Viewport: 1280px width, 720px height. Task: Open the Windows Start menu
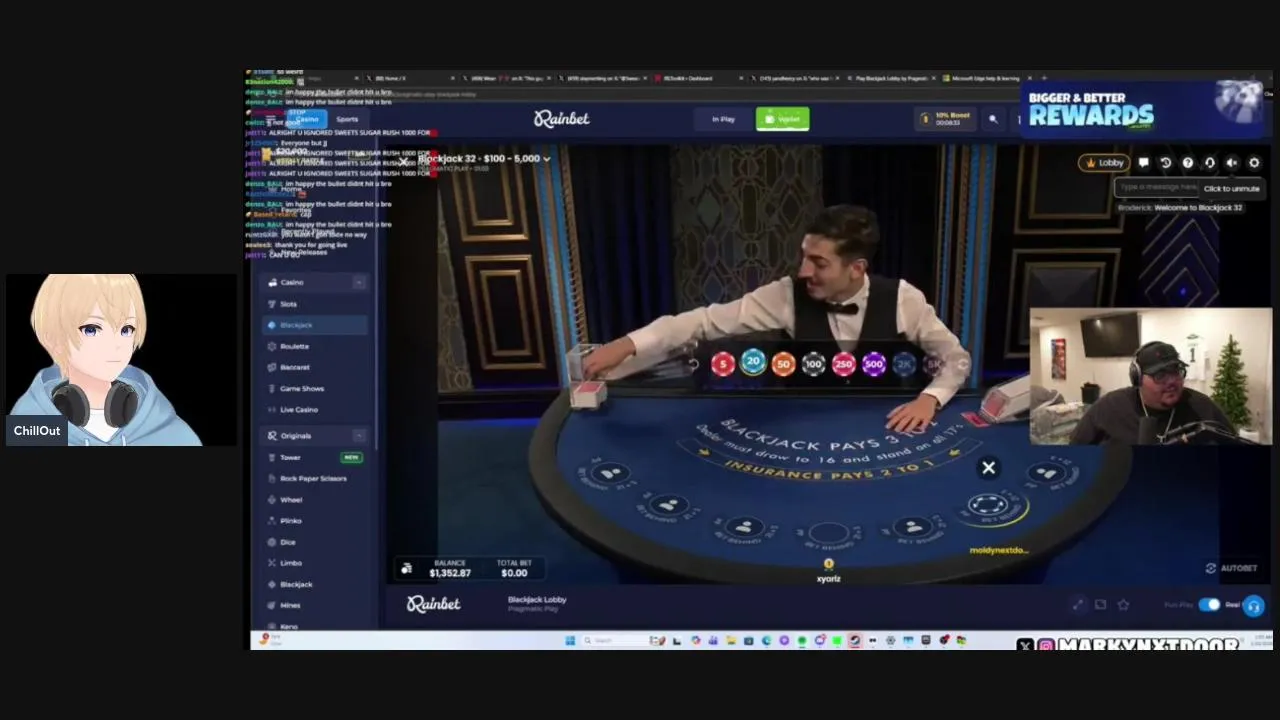[x=570, y=640]
